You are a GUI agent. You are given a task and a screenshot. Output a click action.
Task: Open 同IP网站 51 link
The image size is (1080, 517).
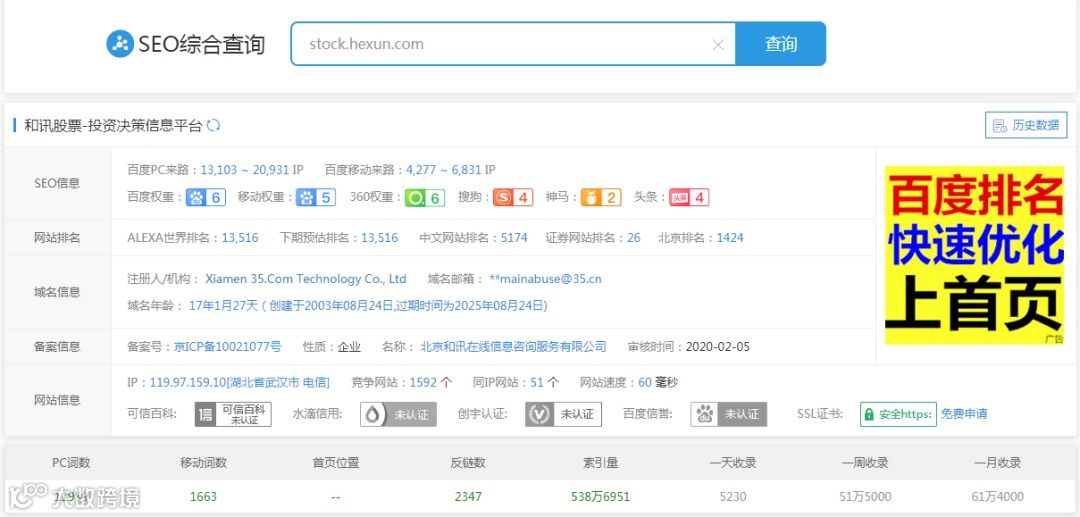click(537, 382)
